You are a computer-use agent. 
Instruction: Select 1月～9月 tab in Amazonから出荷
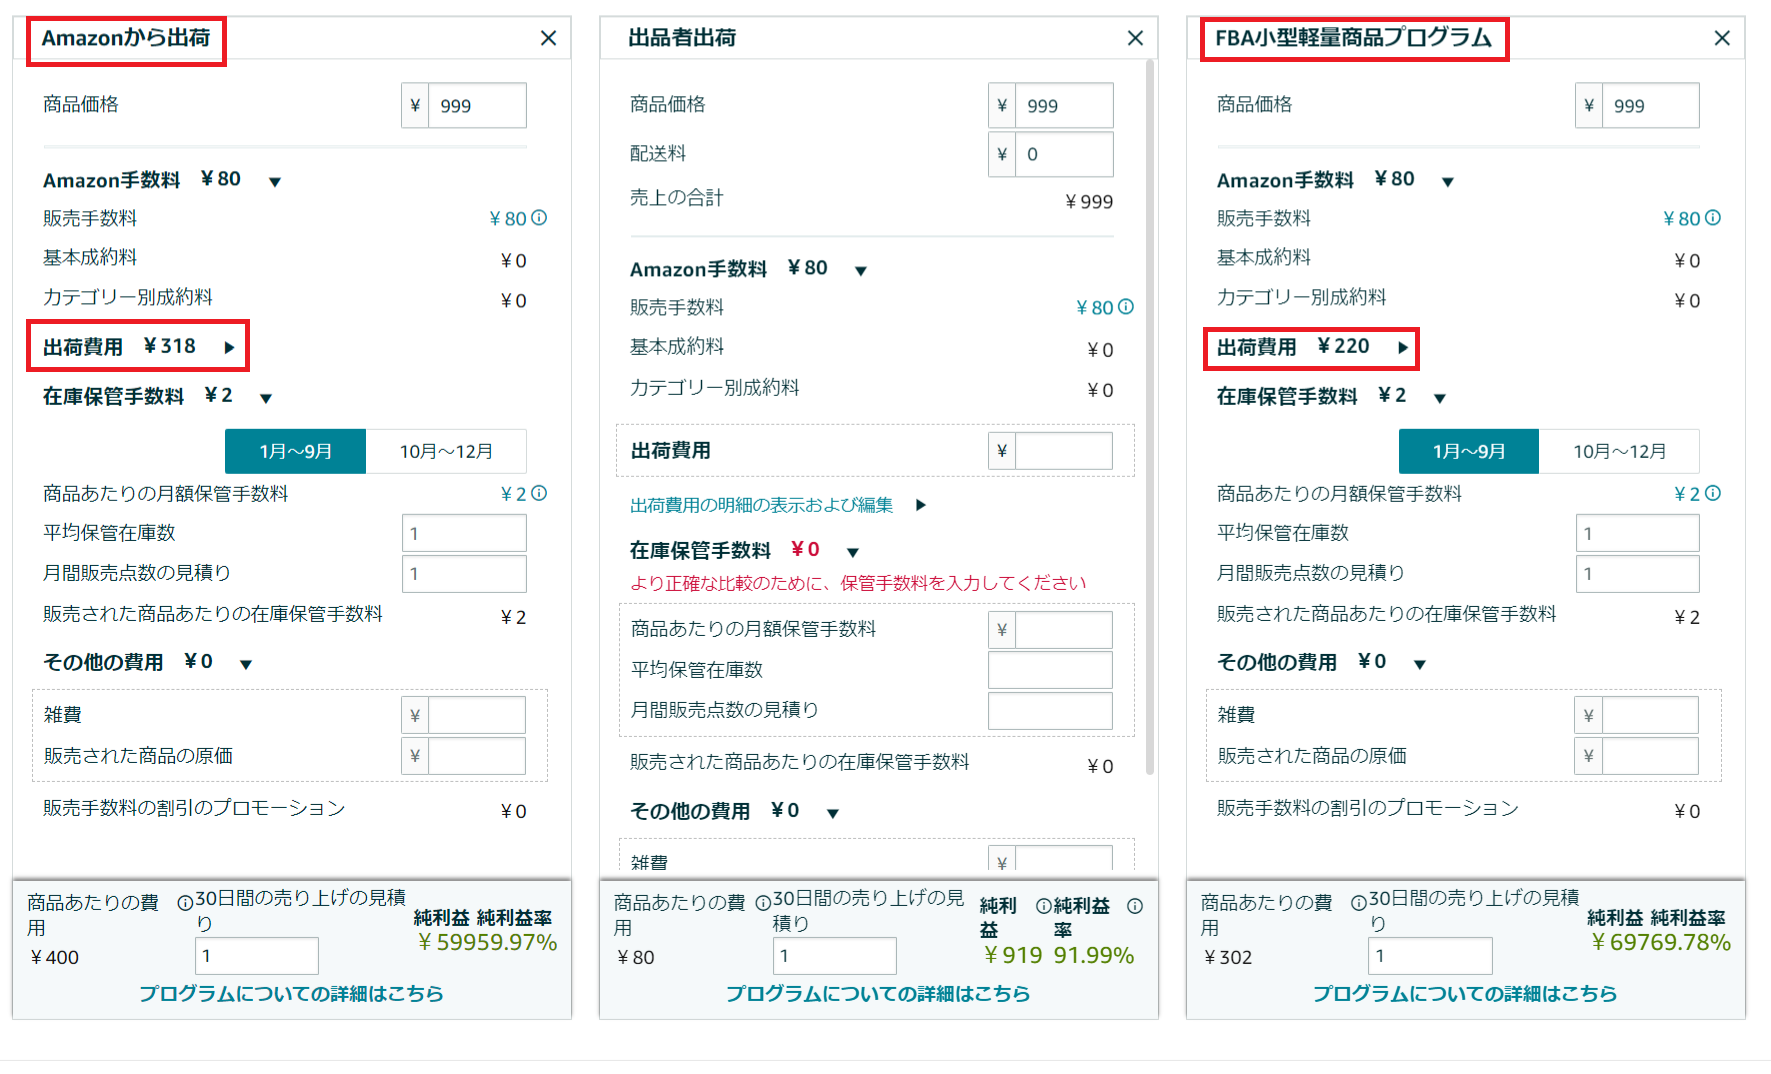pos(295,451)
